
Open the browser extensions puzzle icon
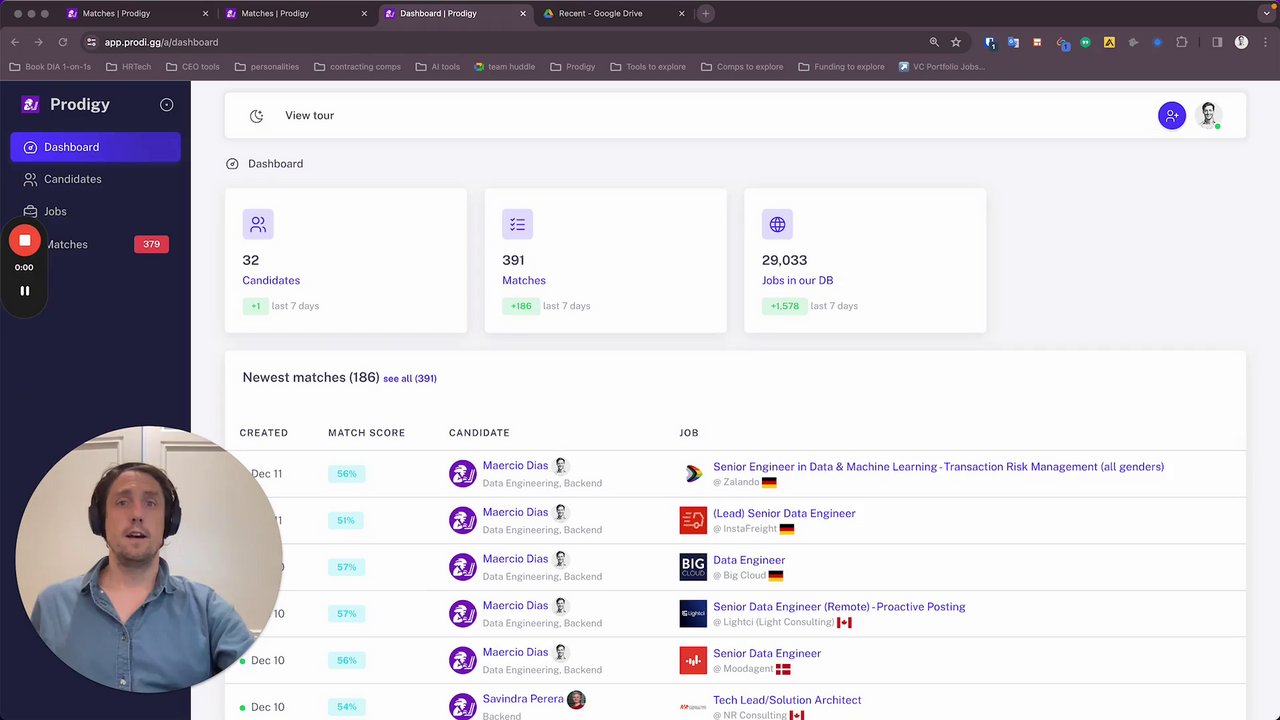1182,42
